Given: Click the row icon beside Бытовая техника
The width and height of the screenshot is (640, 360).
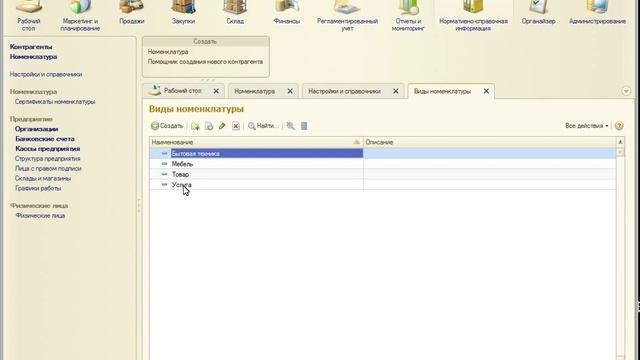Looking at the screenshot, I should tap(164, 153).
